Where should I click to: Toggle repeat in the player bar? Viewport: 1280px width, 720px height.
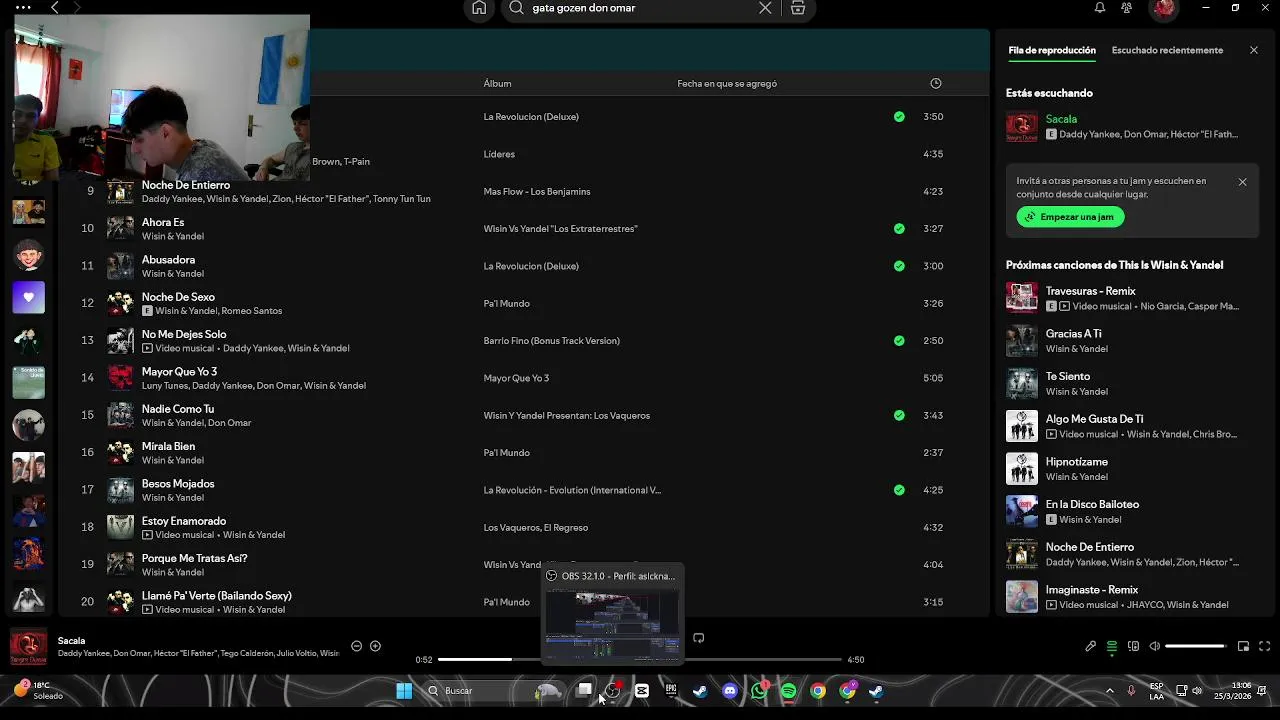coord(698,638)
